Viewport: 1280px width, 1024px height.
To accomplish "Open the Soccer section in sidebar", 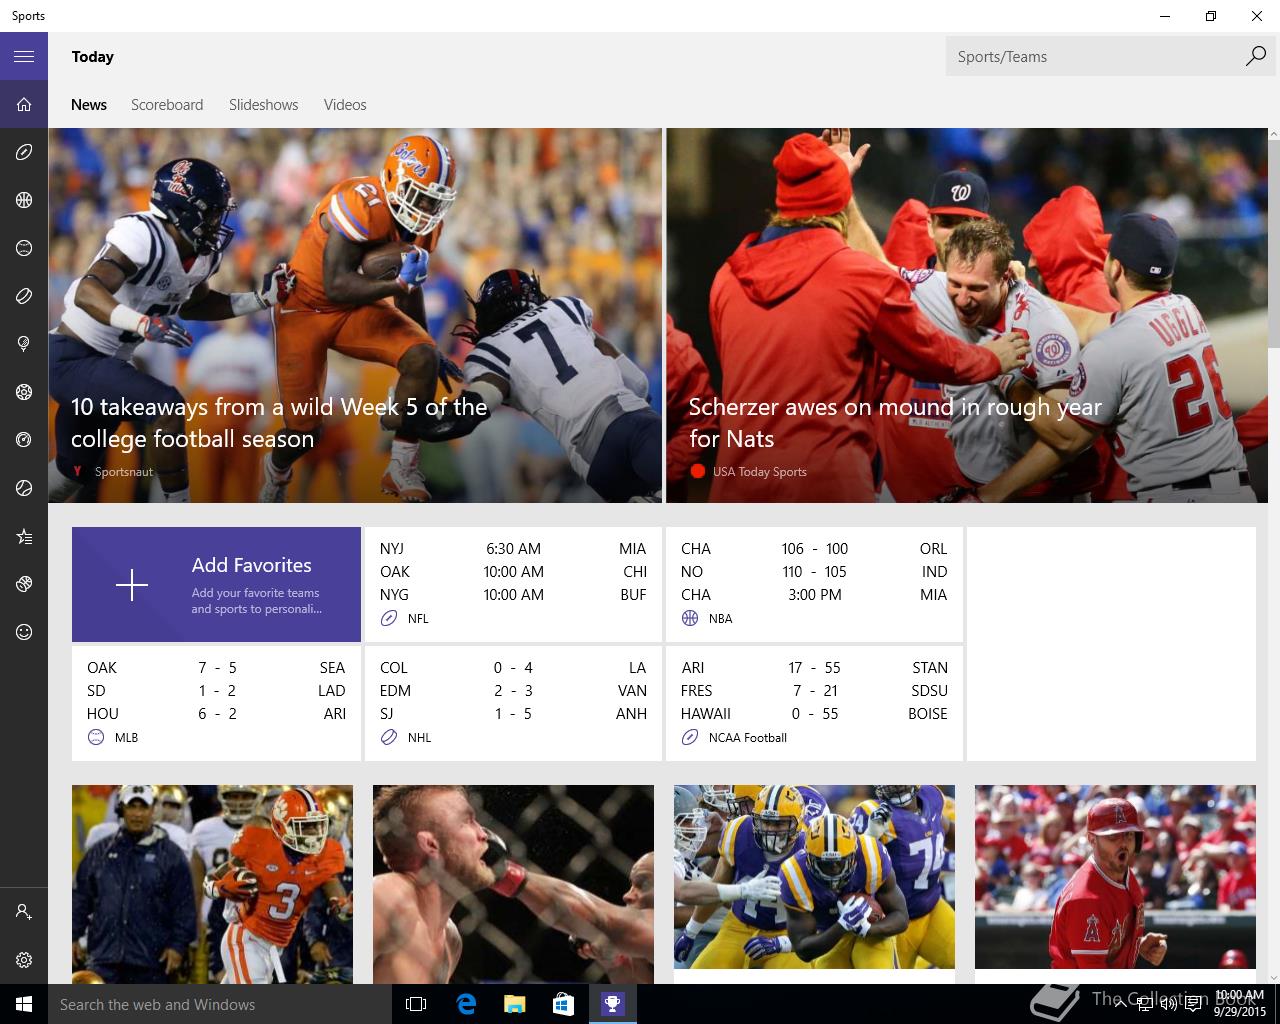I will click(24, 392).
